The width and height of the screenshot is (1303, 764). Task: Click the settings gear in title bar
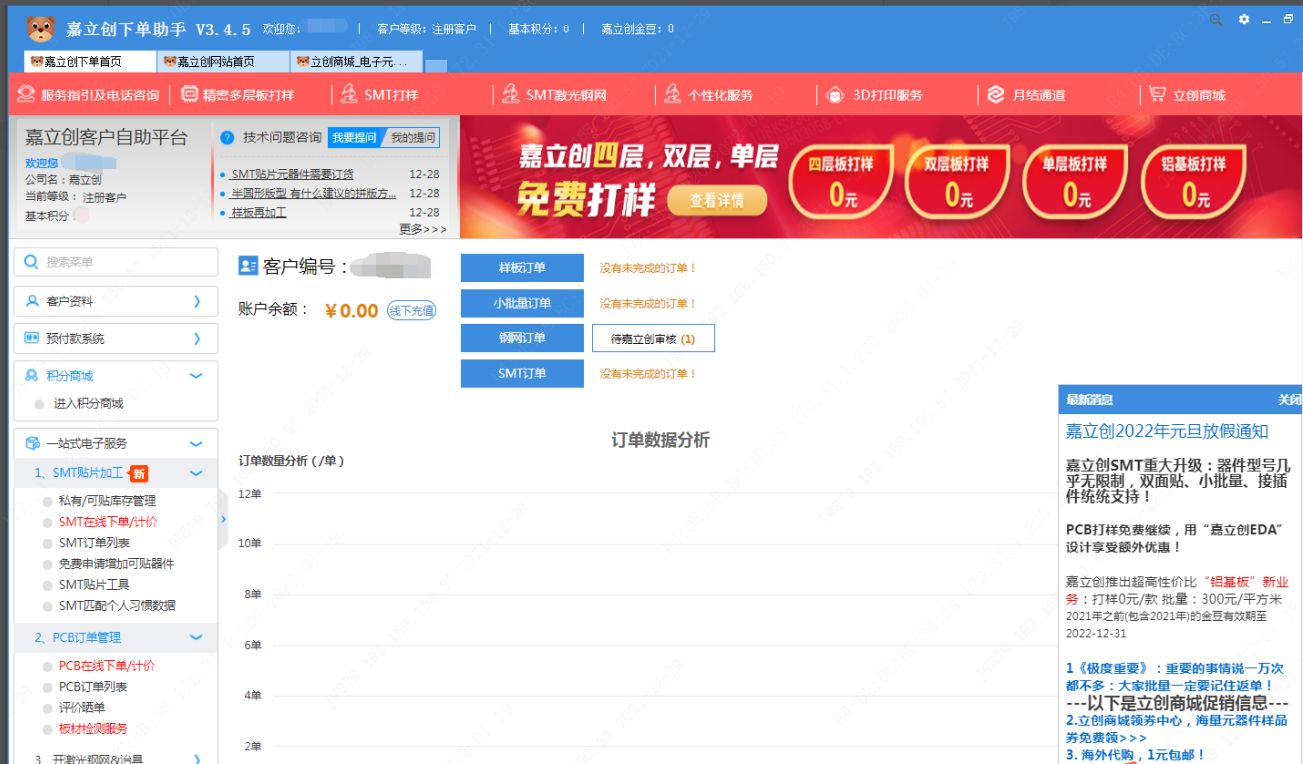pyautogui.click(x=1244, y=19)
